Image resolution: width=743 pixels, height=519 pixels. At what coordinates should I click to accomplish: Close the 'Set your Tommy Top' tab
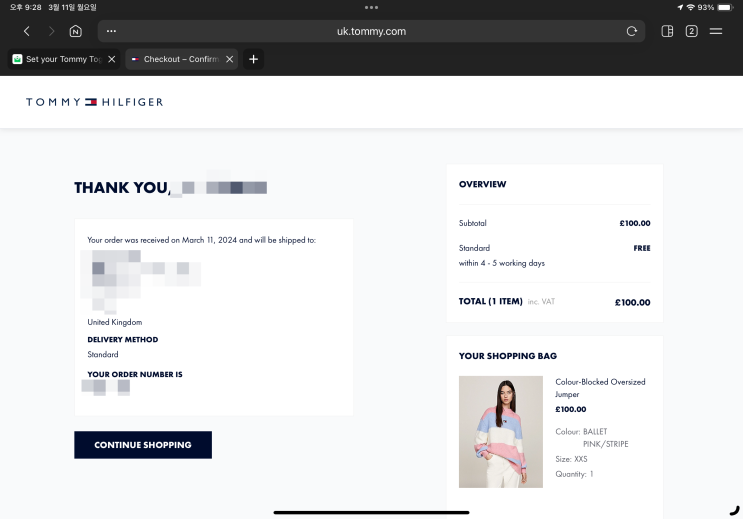112,59
